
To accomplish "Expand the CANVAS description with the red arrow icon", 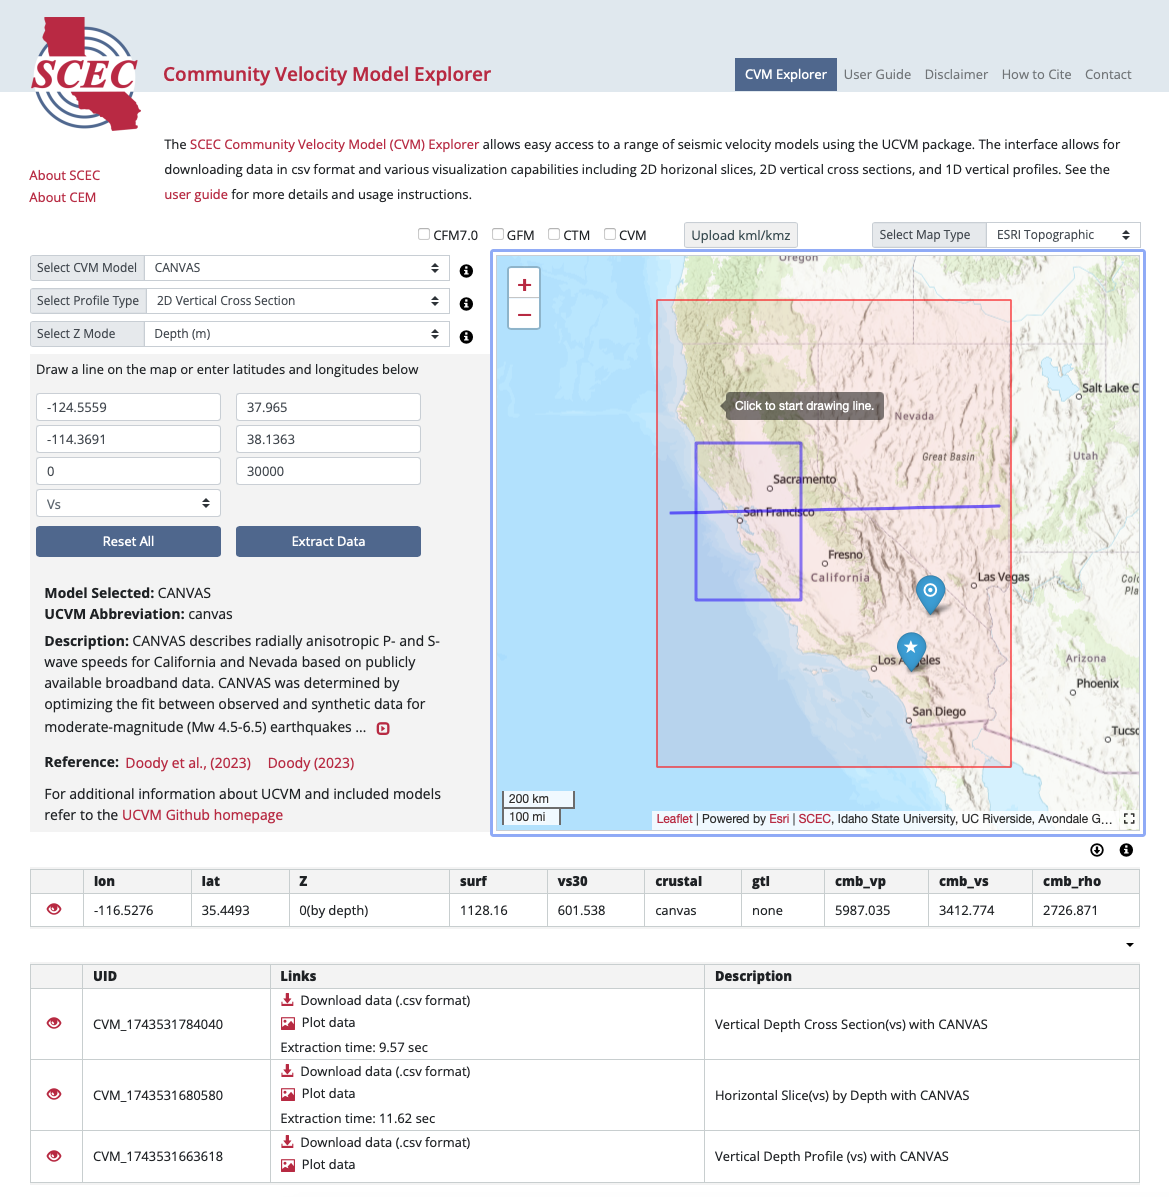I will pyautogui.click(x=383, y=728).
